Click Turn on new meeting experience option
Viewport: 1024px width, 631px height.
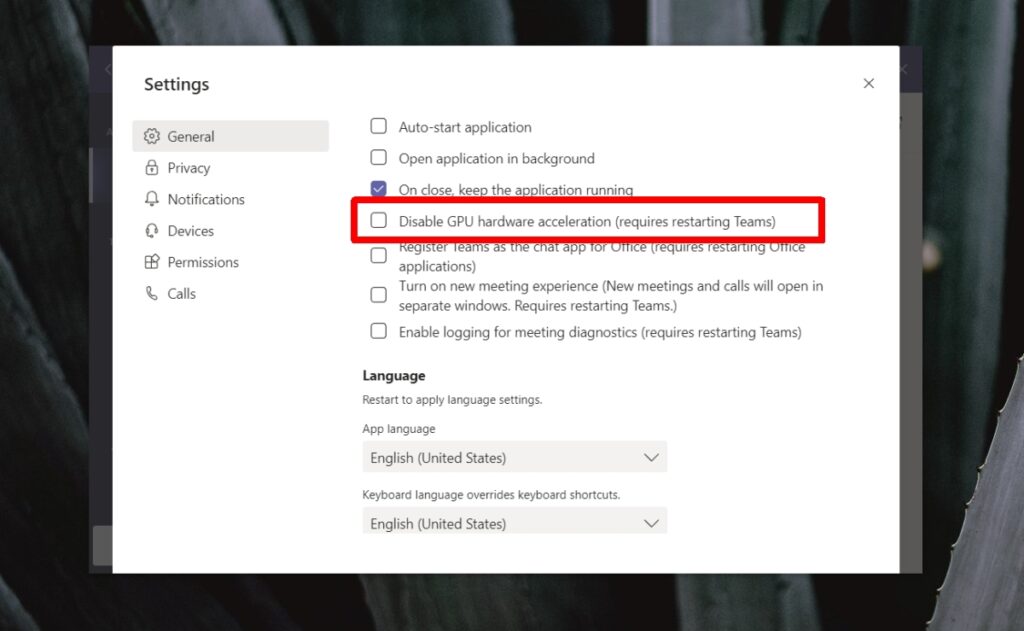point(379,294)
